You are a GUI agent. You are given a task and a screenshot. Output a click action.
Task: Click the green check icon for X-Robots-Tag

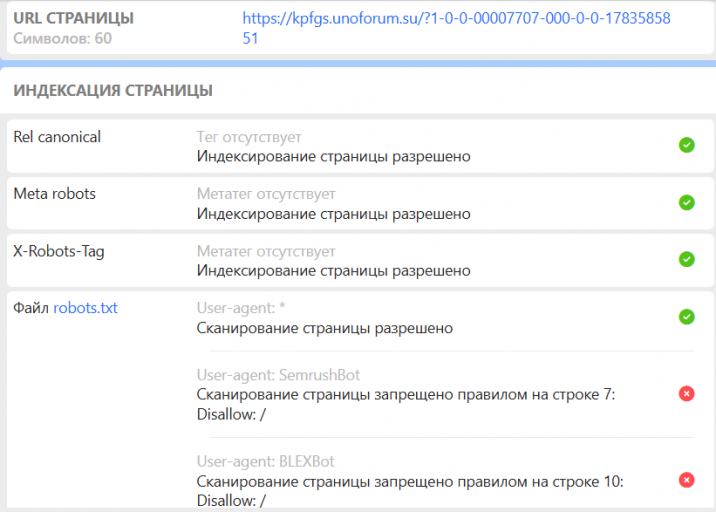point(686,259)
